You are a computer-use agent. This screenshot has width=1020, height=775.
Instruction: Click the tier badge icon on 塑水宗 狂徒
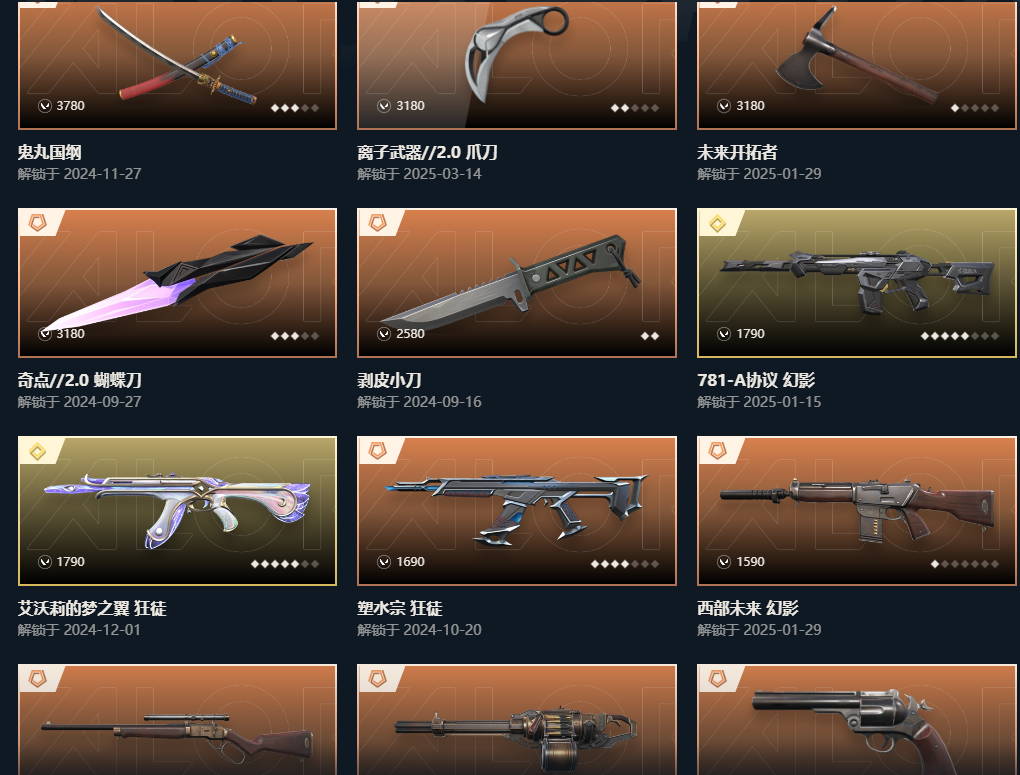point(377,451)
